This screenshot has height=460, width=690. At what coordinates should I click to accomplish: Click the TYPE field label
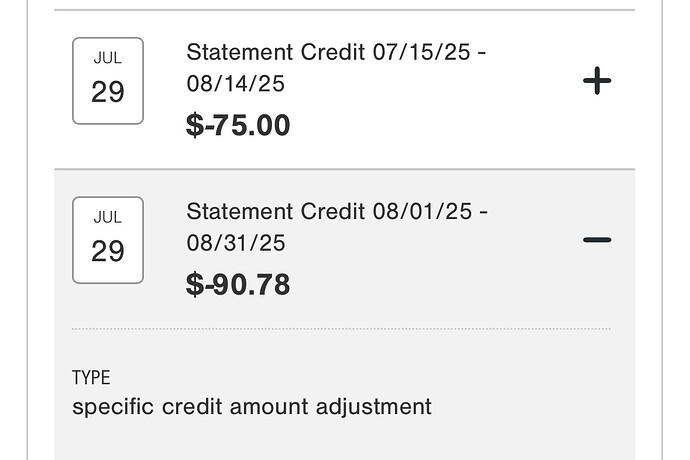(x=91, y=378)
